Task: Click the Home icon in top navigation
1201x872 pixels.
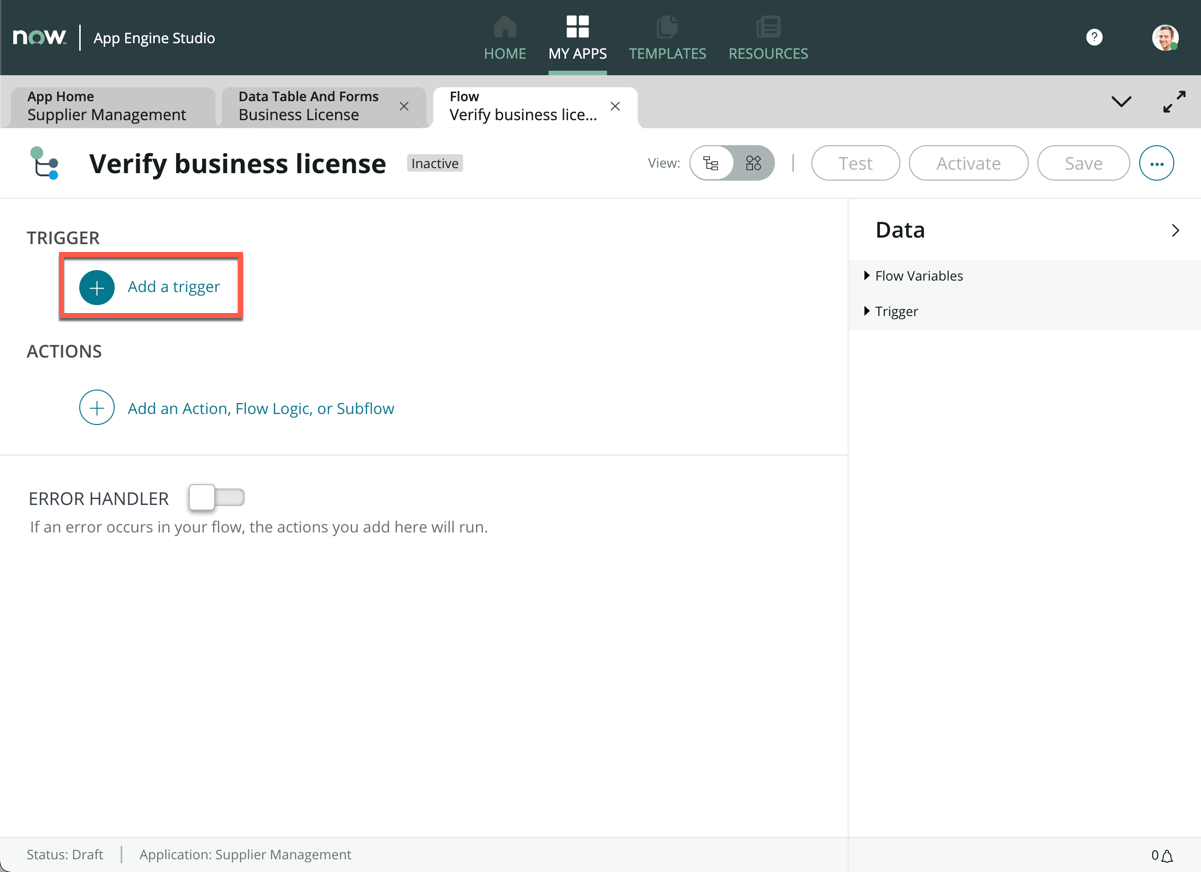Action: [x=505, y=27]
